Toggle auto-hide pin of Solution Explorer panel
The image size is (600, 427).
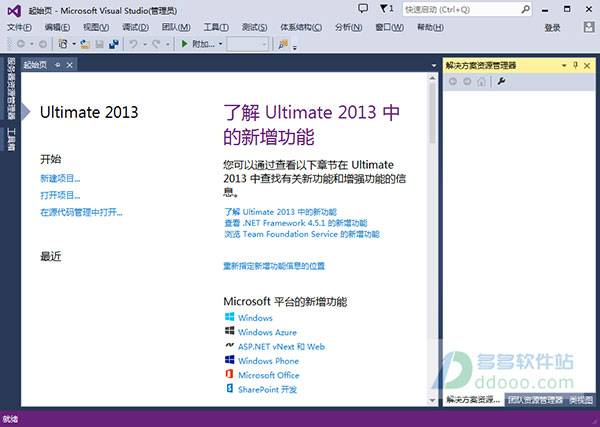pyautogui.click(x=576, y=65)
